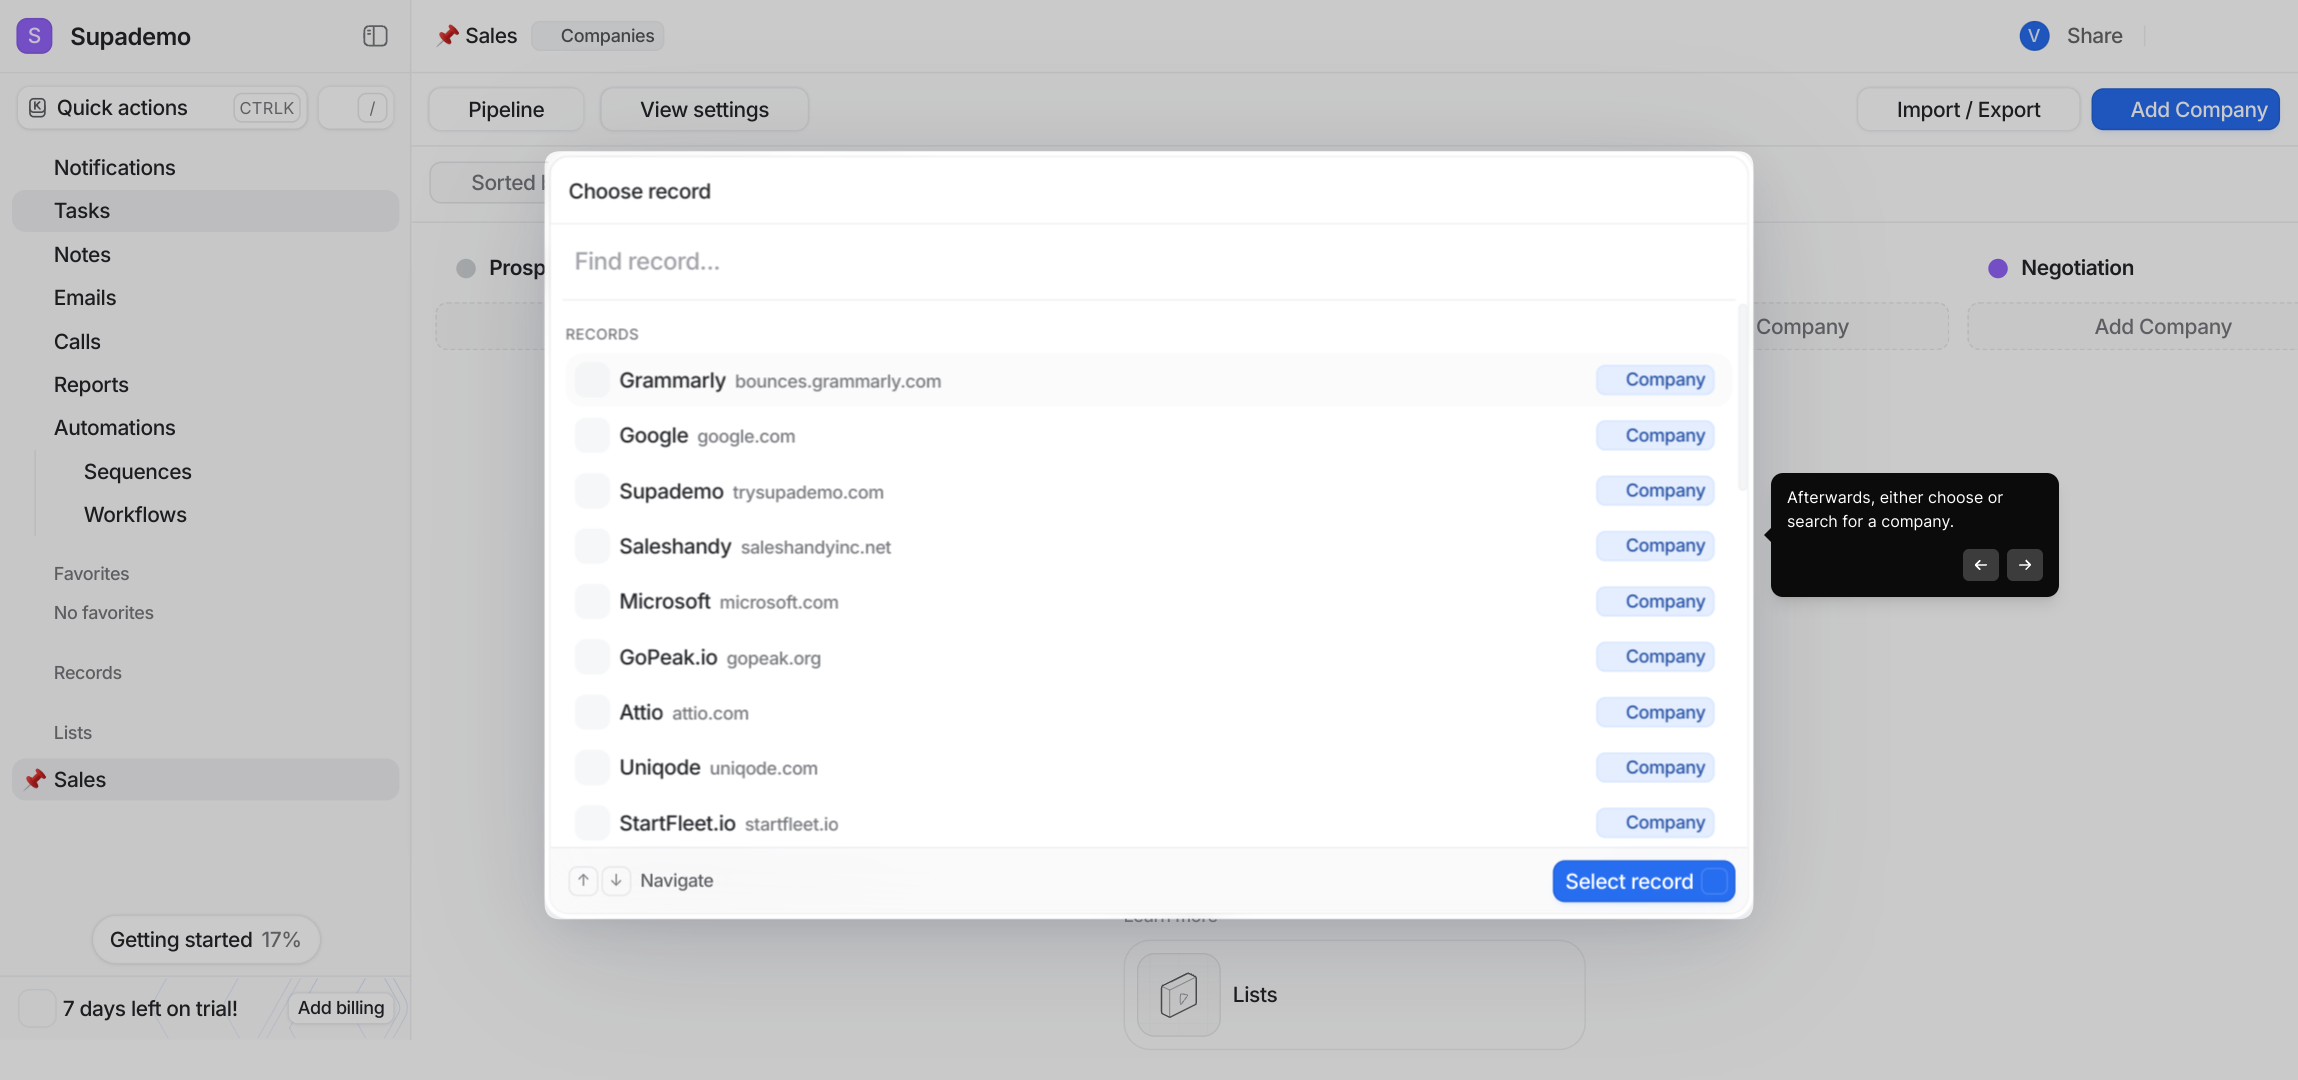This screenshot has width=2298, height=1080.
Task: Click navigate down arrow key icon
Action: pyautogui.click(x=616, y=880)
